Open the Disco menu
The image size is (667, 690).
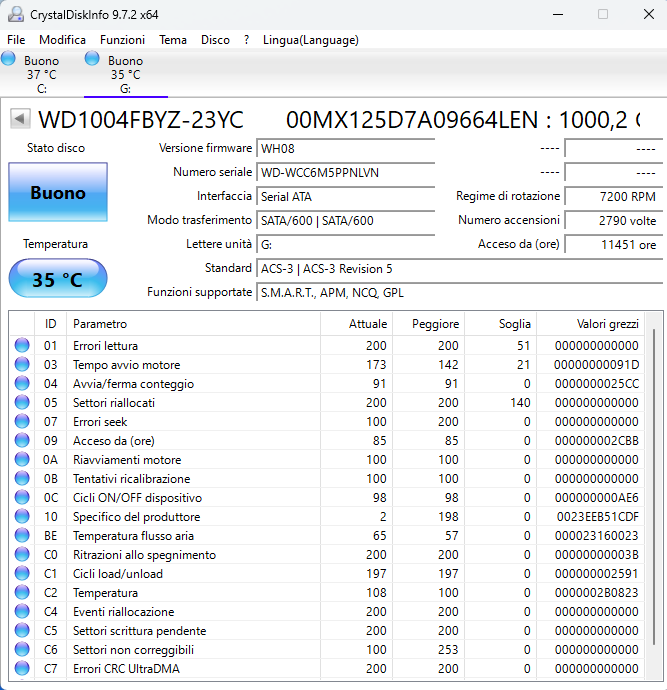pyautogui.click(x=215, y=40)
